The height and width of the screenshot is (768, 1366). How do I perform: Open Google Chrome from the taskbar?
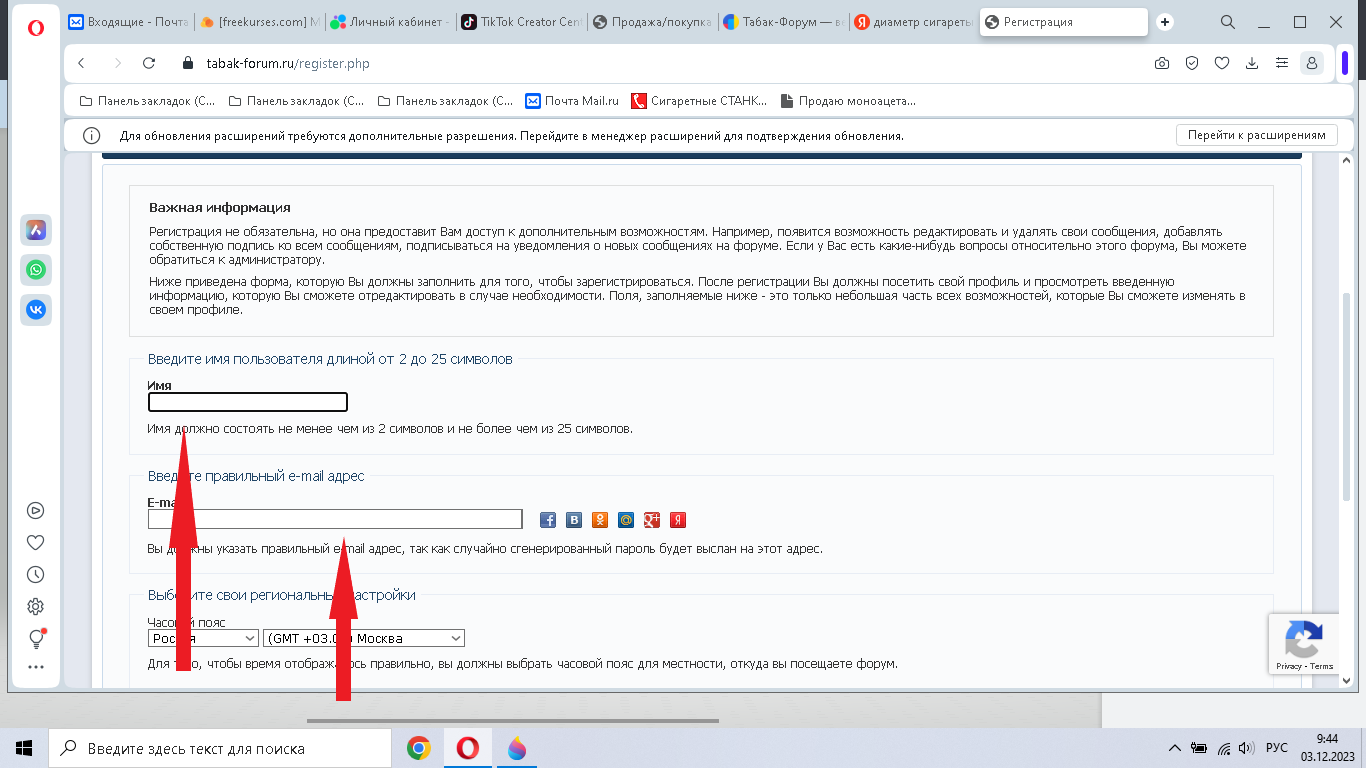(x=419, y=748)
